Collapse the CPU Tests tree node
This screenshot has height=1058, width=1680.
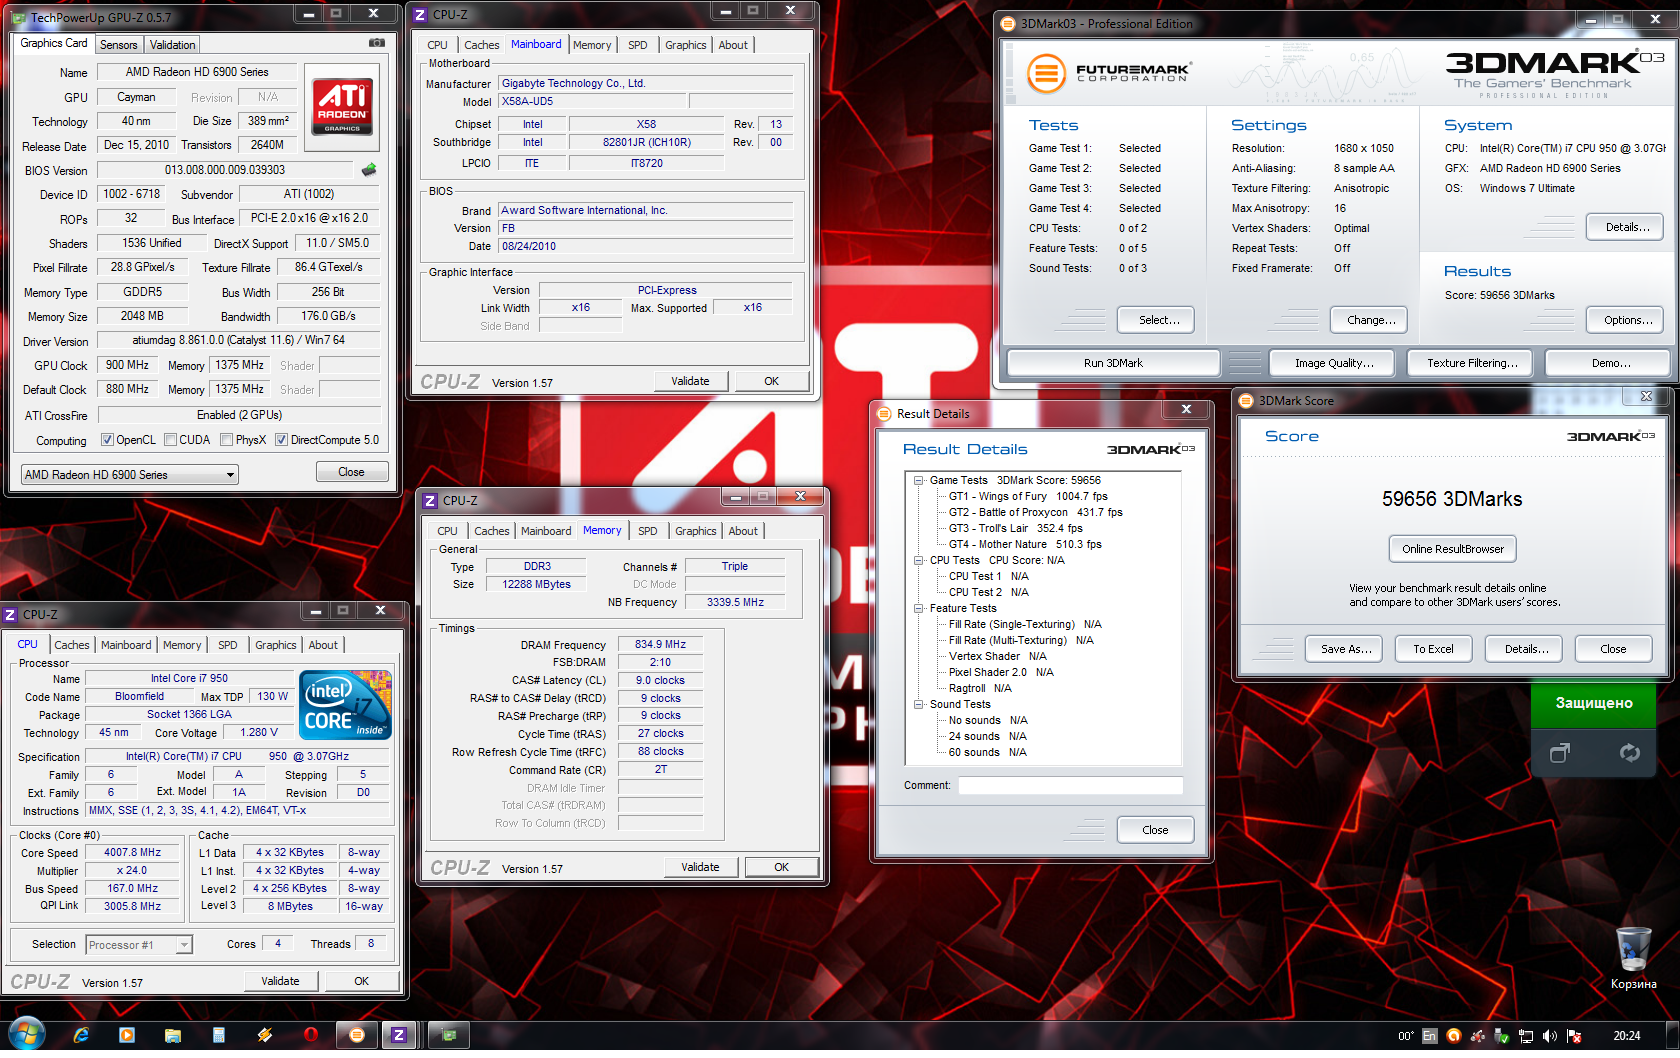pyautogui.click(x=918, y=561)
